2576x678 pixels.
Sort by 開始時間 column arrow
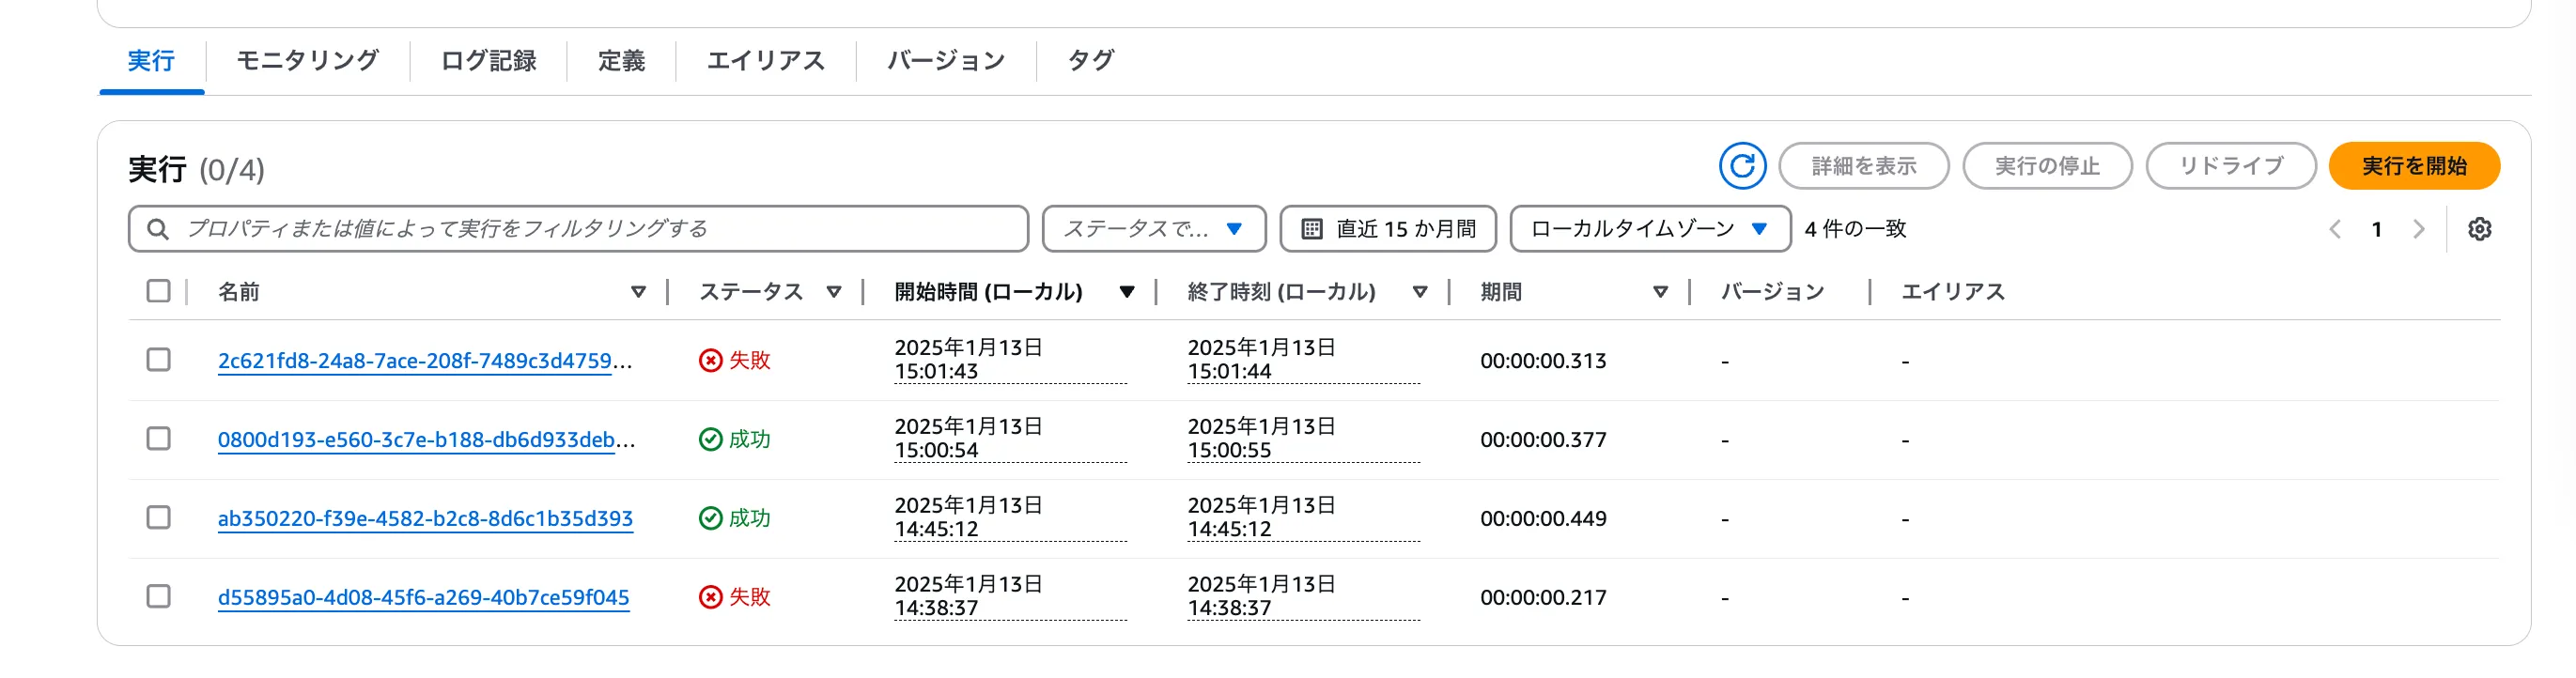click(1126, 292)
